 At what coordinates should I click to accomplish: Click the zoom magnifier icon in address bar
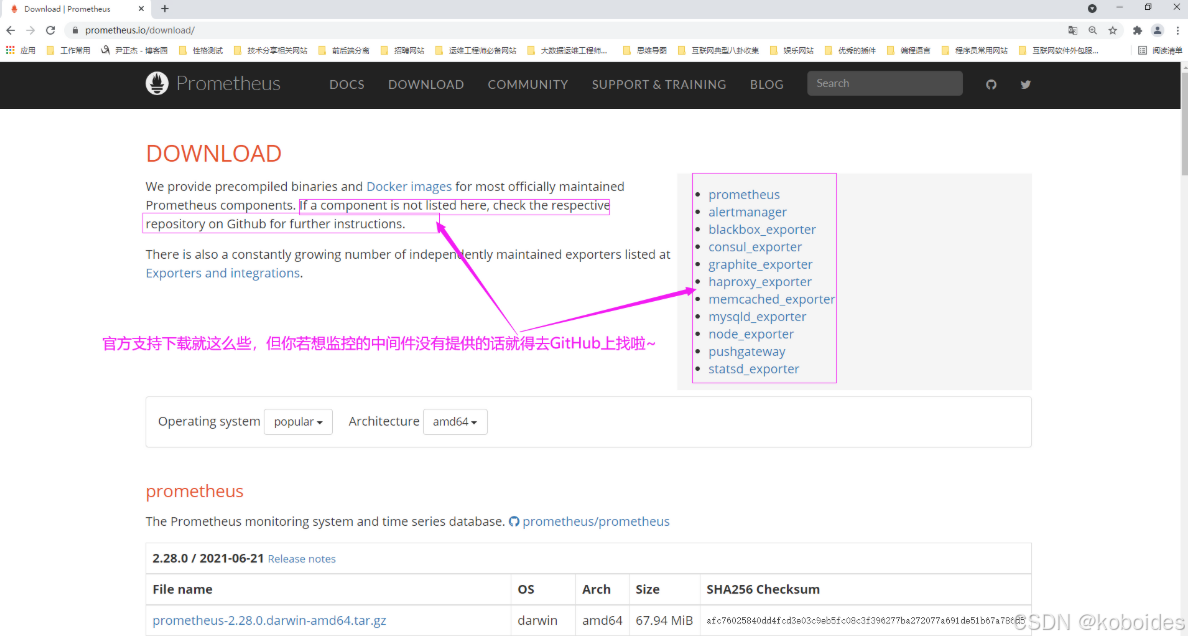pyautogui.click(x=1093, y=30)
